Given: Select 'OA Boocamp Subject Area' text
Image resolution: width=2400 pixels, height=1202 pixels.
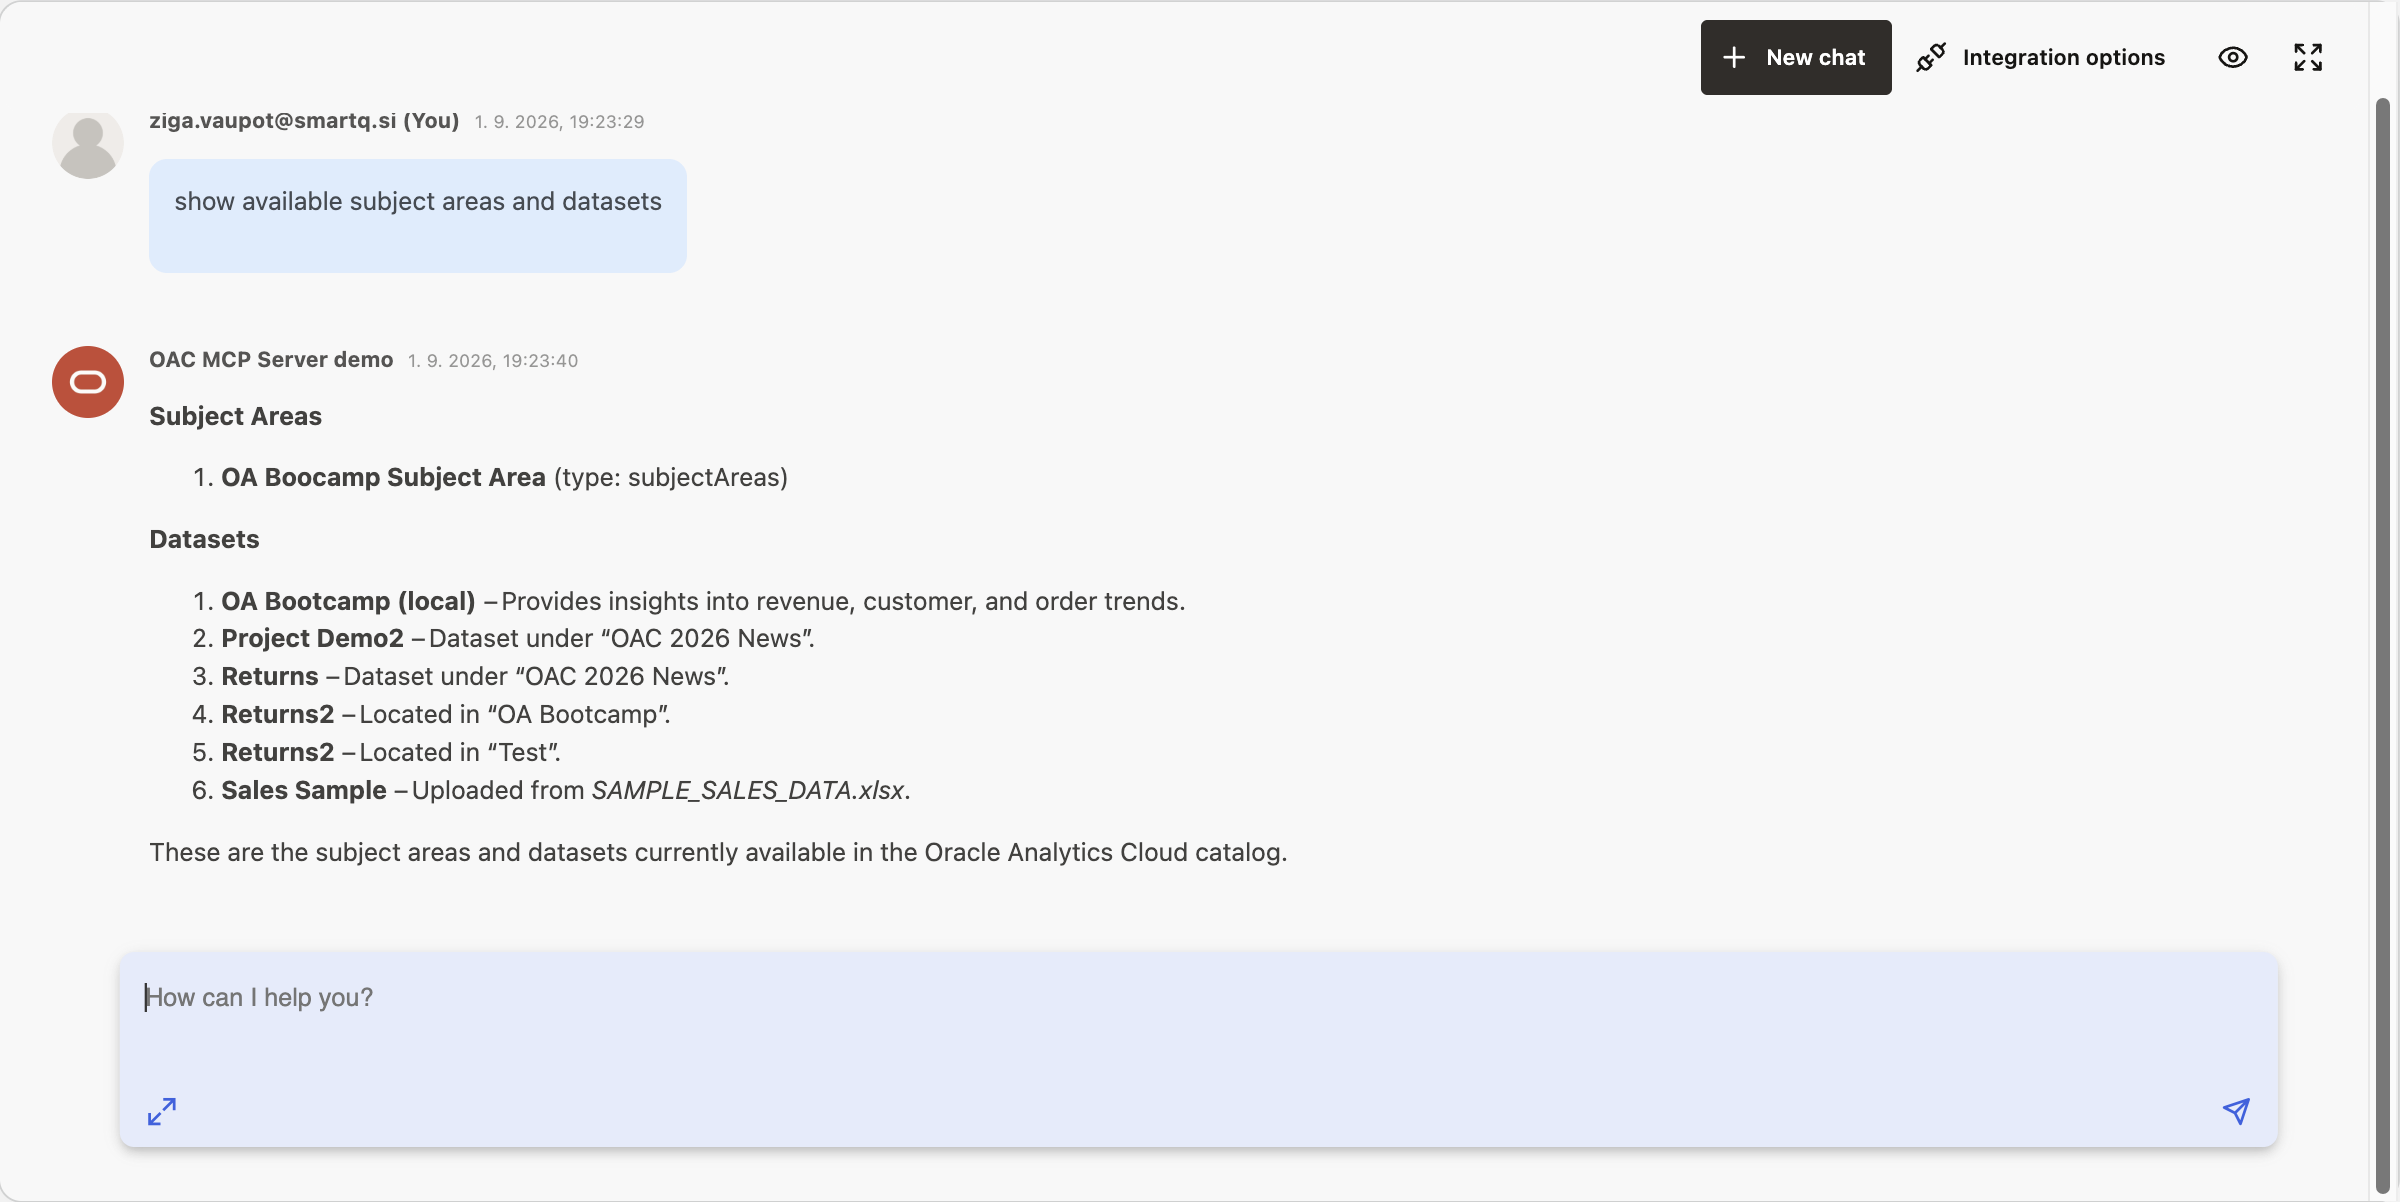Looking at the screenshot, I should pos(383,477).
